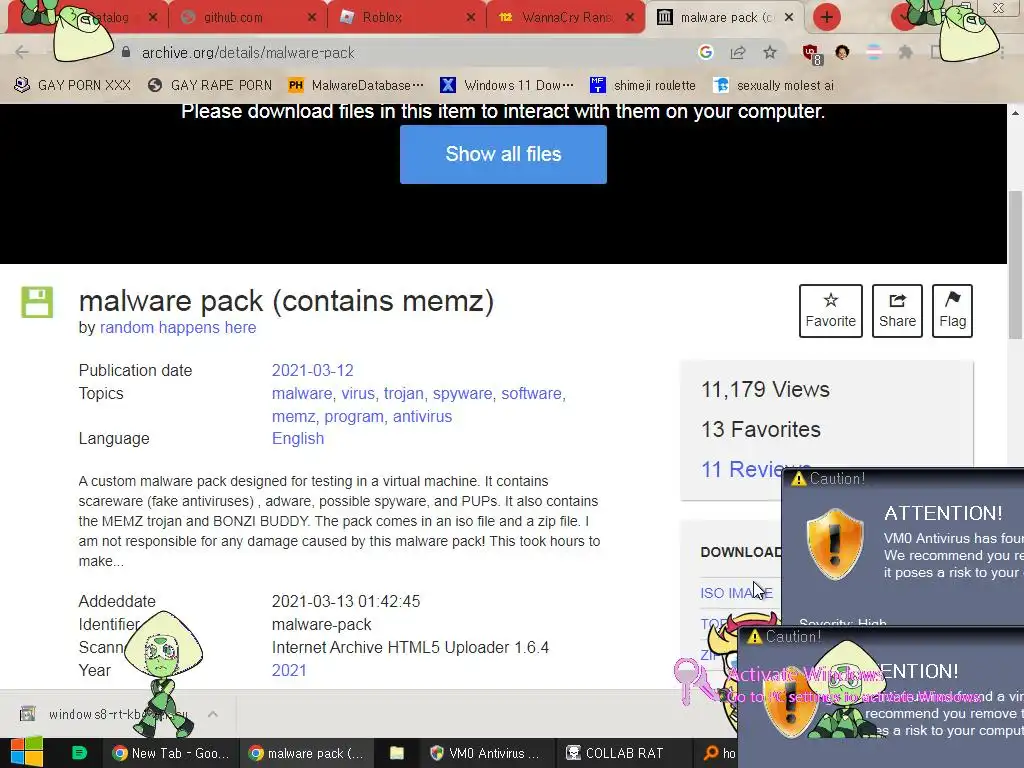
Task: Expand the windows8-rt download item menu
Action: [x=213, y=714]
